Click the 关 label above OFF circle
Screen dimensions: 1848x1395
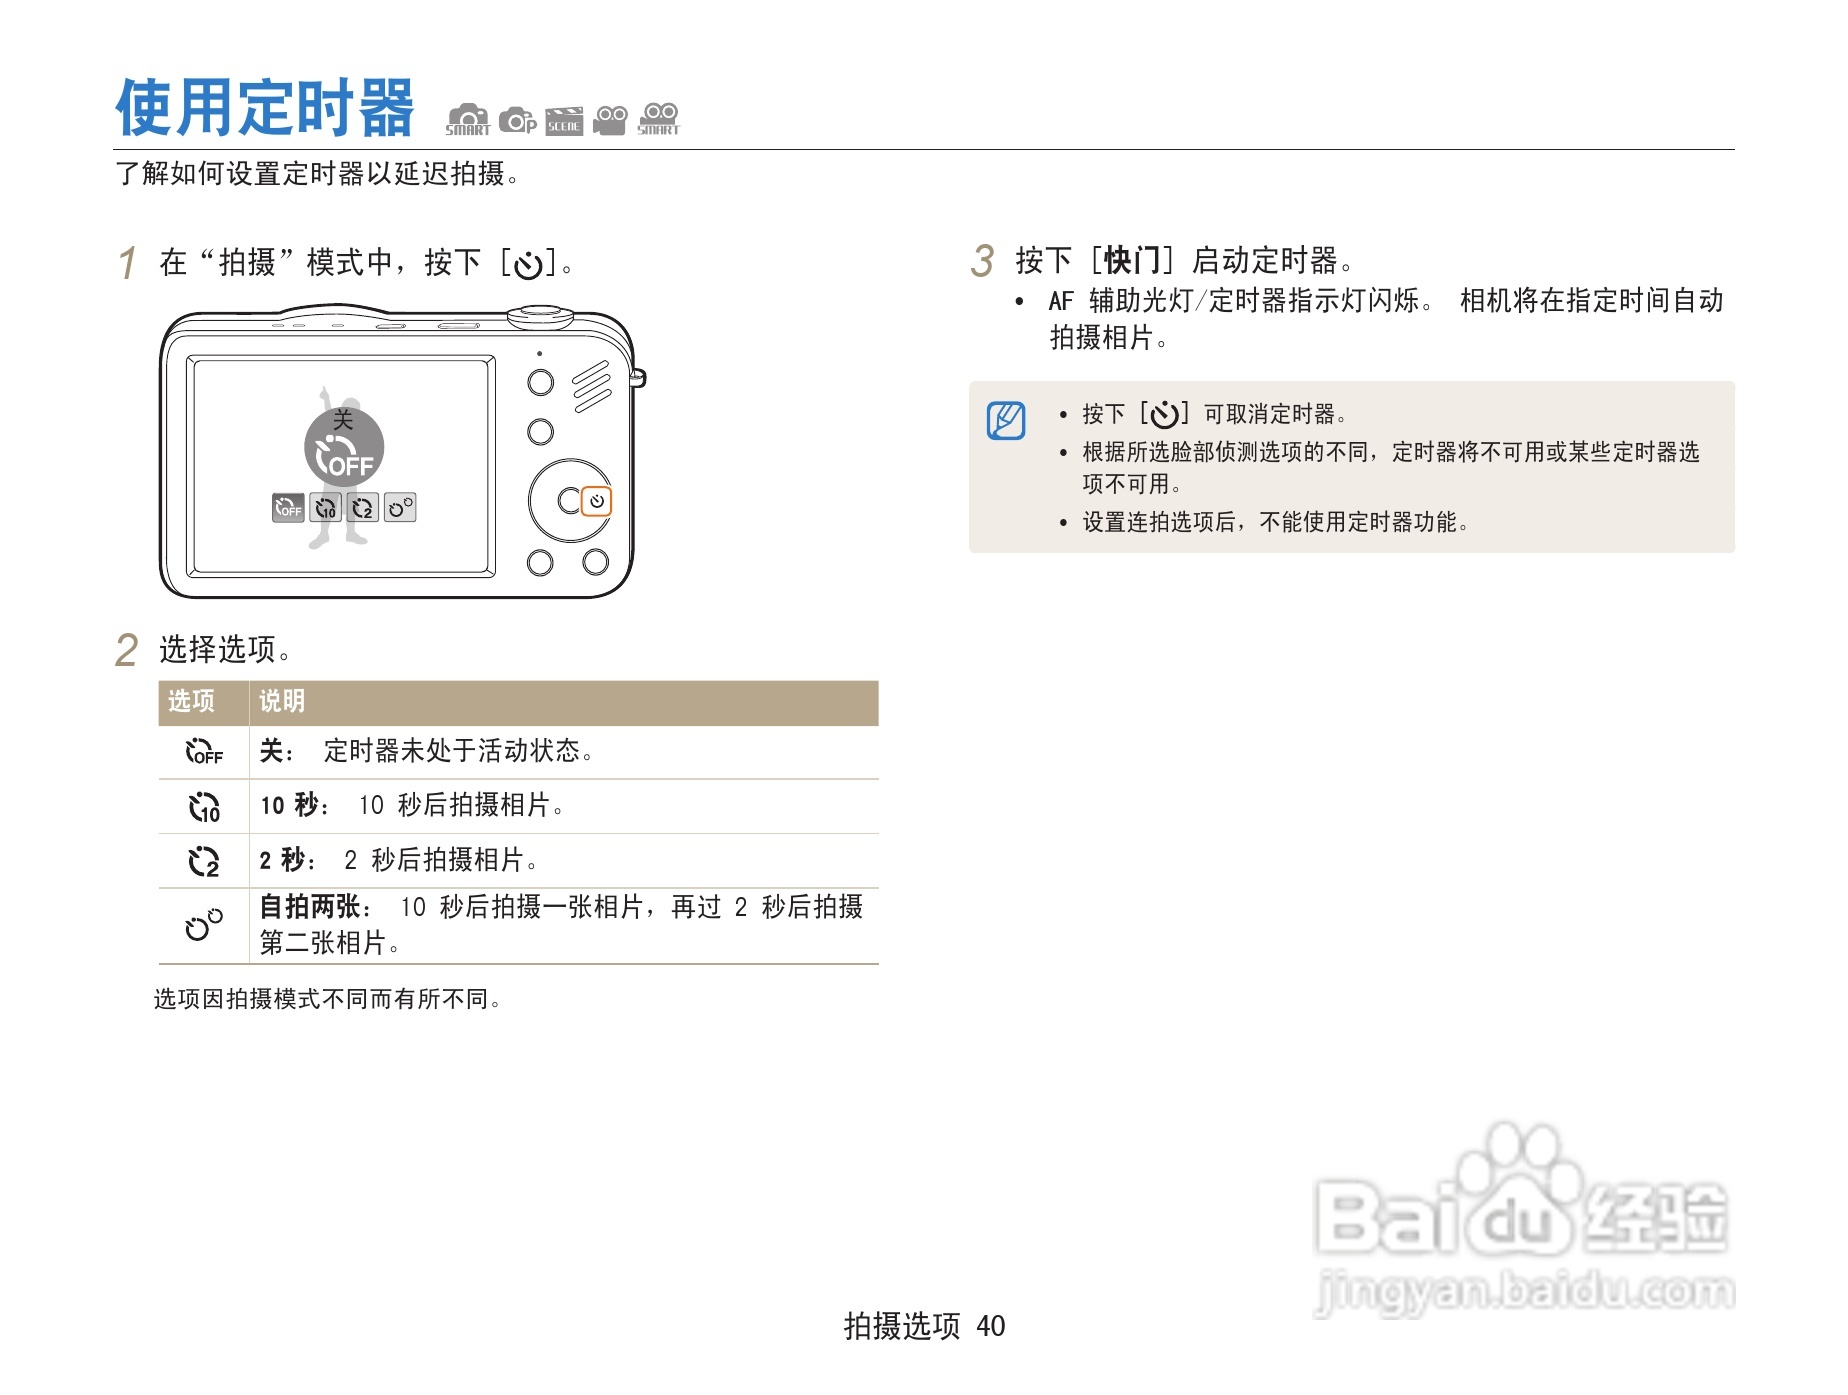point(343,420)
